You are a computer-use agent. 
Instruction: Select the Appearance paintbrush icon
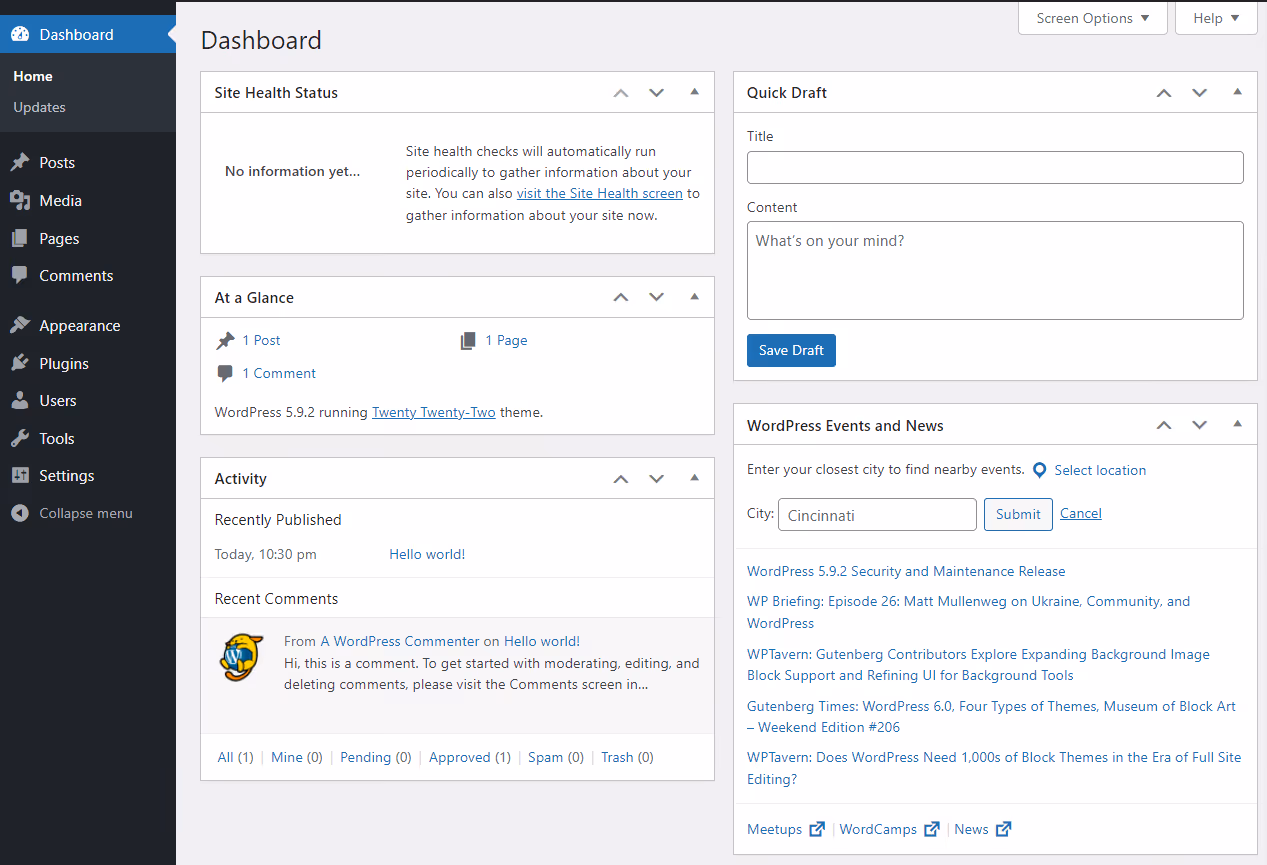[22, 325]
